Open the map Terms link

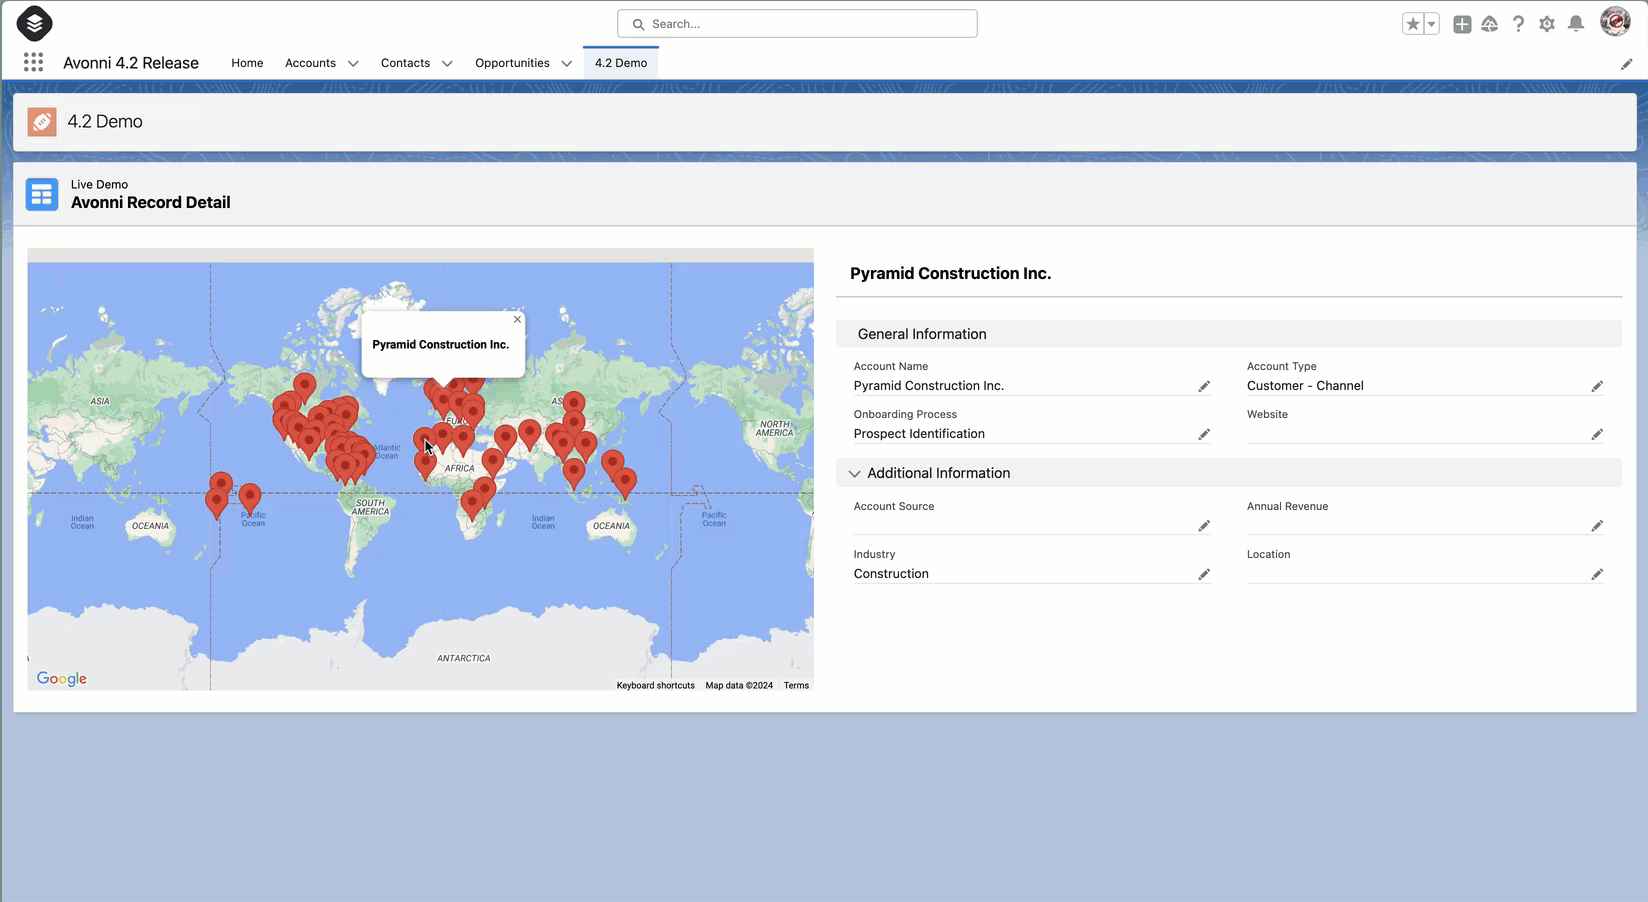(x=796, y=686)
